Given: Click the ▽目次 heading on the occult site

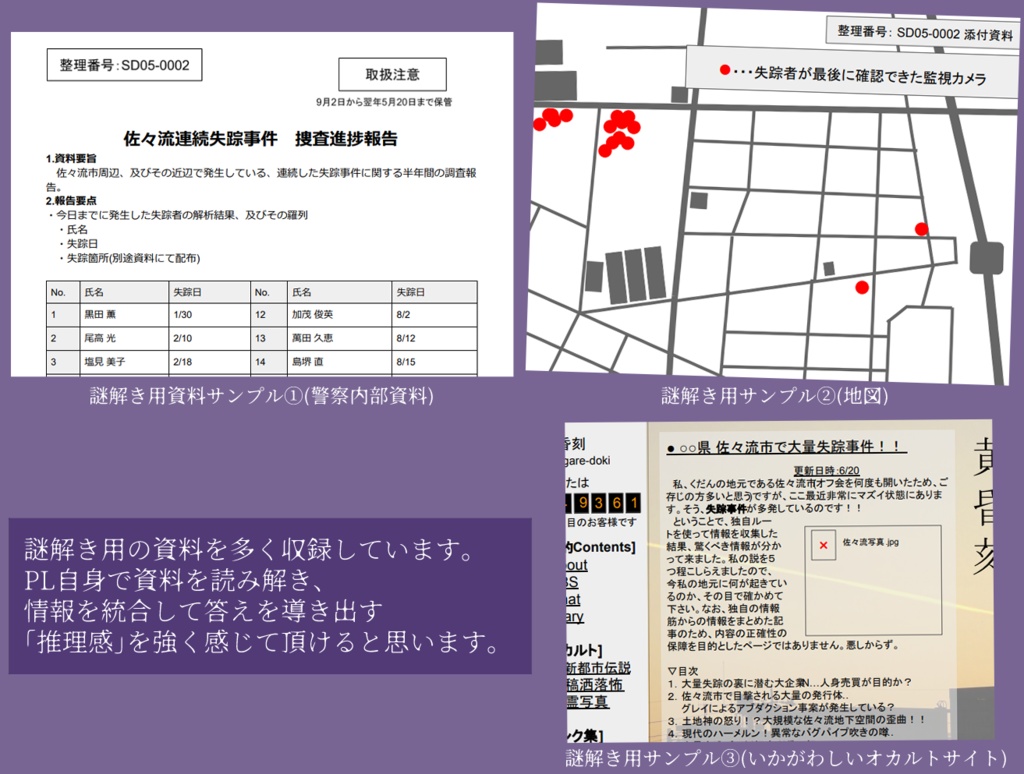Looking at the screenshot, I should [x=682, y=670].
